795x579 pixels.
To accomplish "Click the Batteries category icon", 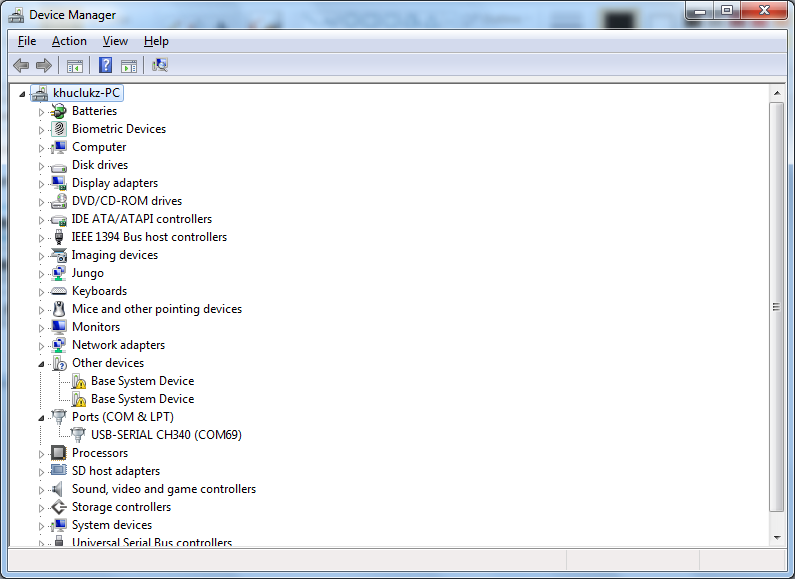I will coord(59,111).
